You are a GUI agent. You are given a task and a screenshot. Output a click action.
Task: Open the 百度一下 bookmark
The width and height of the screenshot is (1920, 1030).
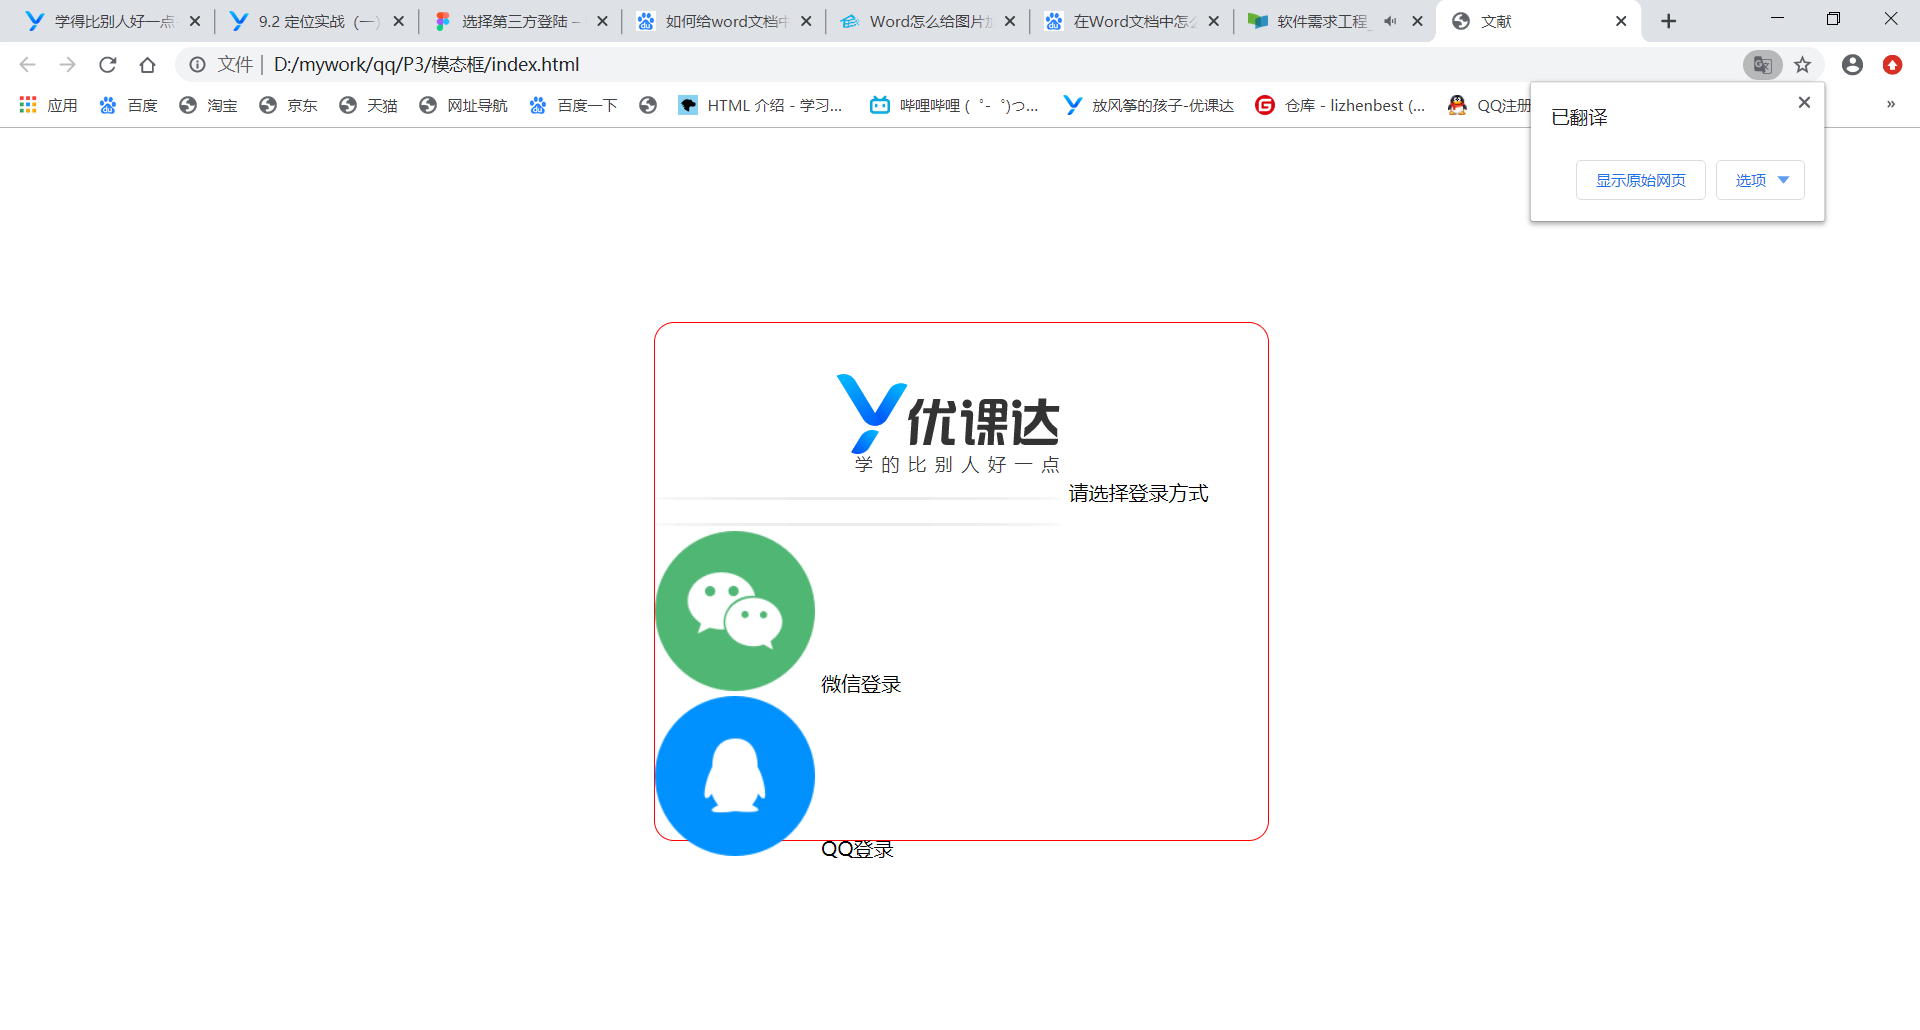[573, 105]
